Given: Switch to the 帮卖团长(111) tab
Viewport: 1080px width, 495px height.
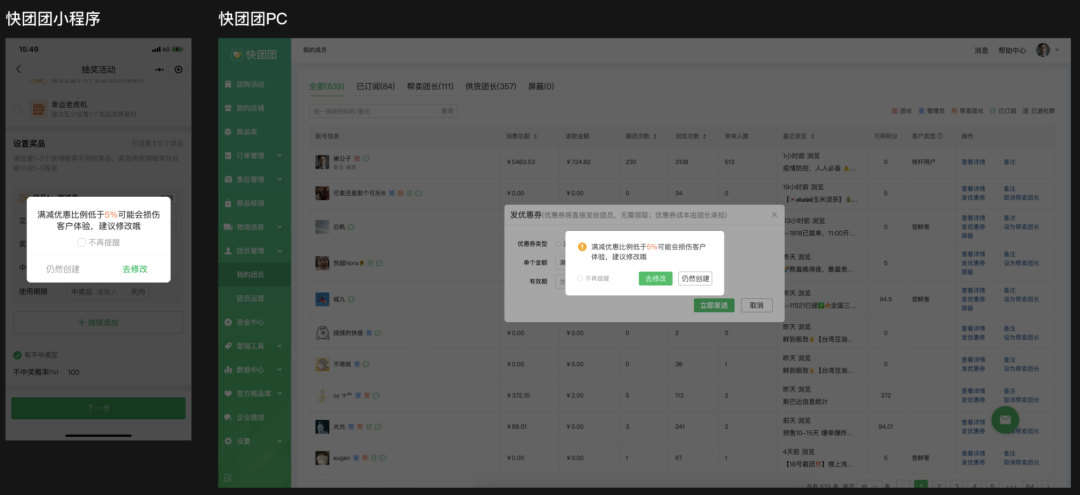Looking at the screenshot, I should point(430,87).
